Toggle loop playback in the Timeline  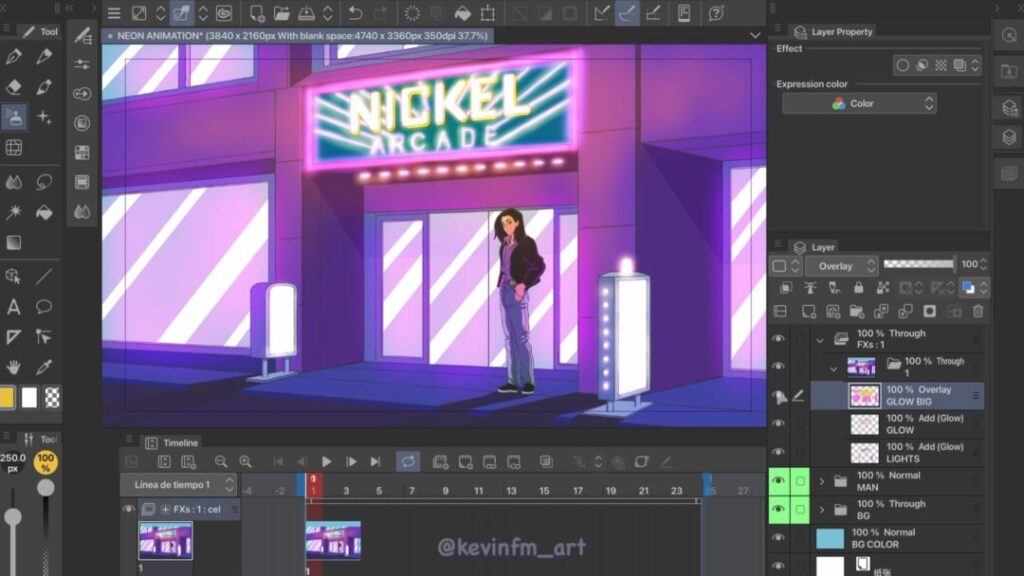(x=407, y=461)
